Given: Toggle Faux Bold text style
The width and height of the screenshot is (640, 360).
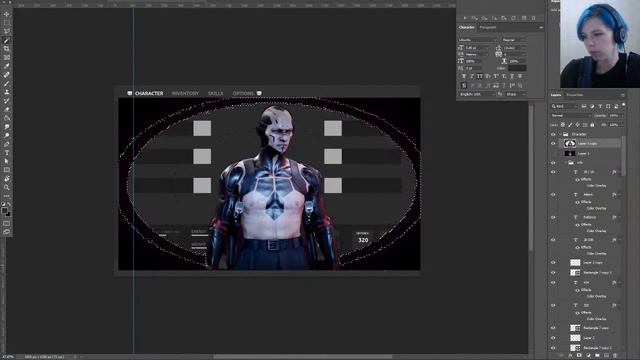Looking at the screenshot, I should [x=464, y=76].
